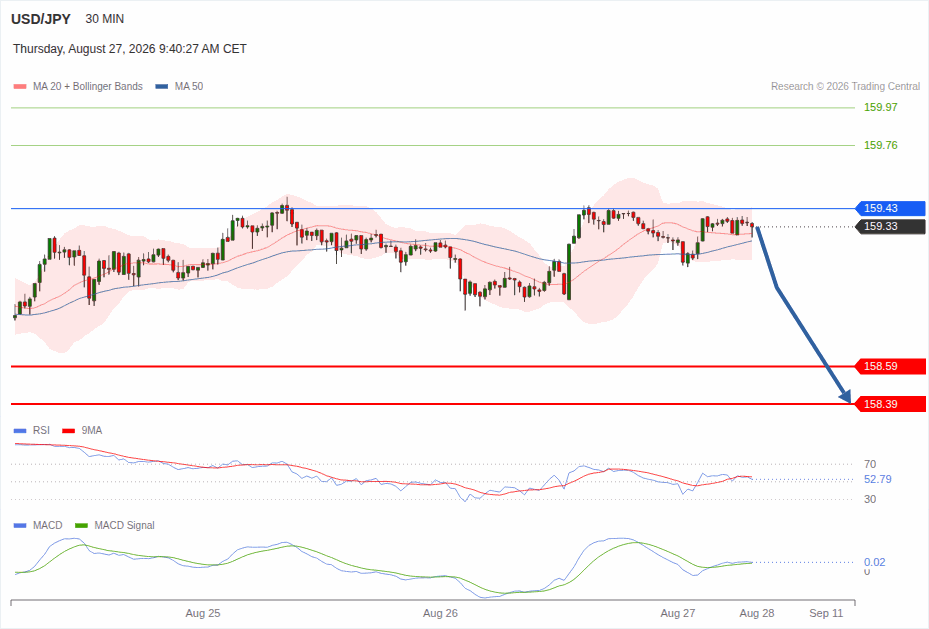Viewport: 929px width, 629px height.
Task: Click the USD/JPY chart title
Action: [41, 19]
